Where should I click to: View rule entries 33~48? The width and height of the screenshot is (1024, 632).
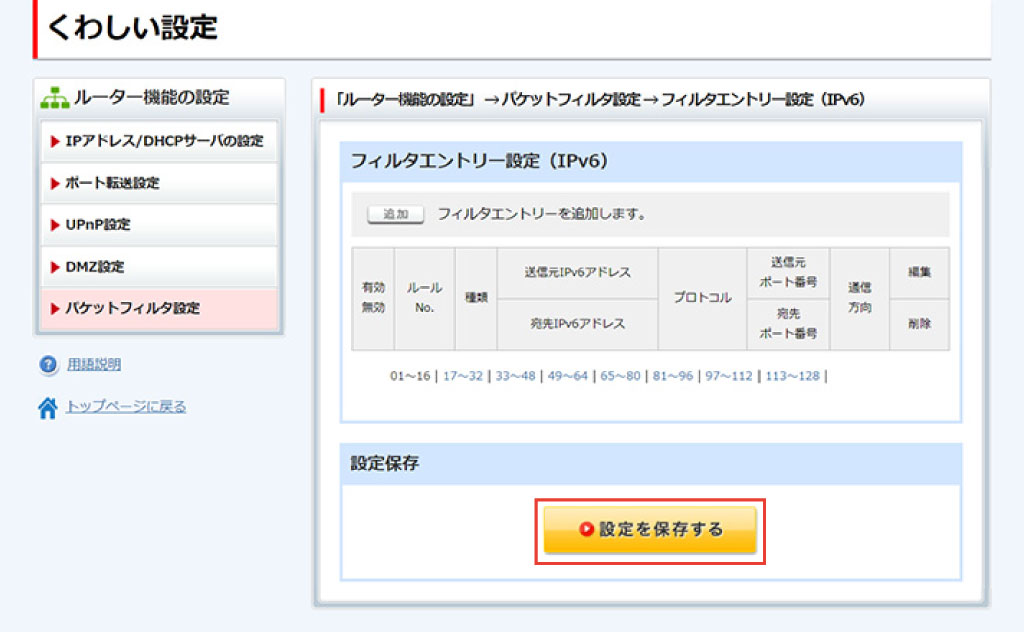(515, 376)
